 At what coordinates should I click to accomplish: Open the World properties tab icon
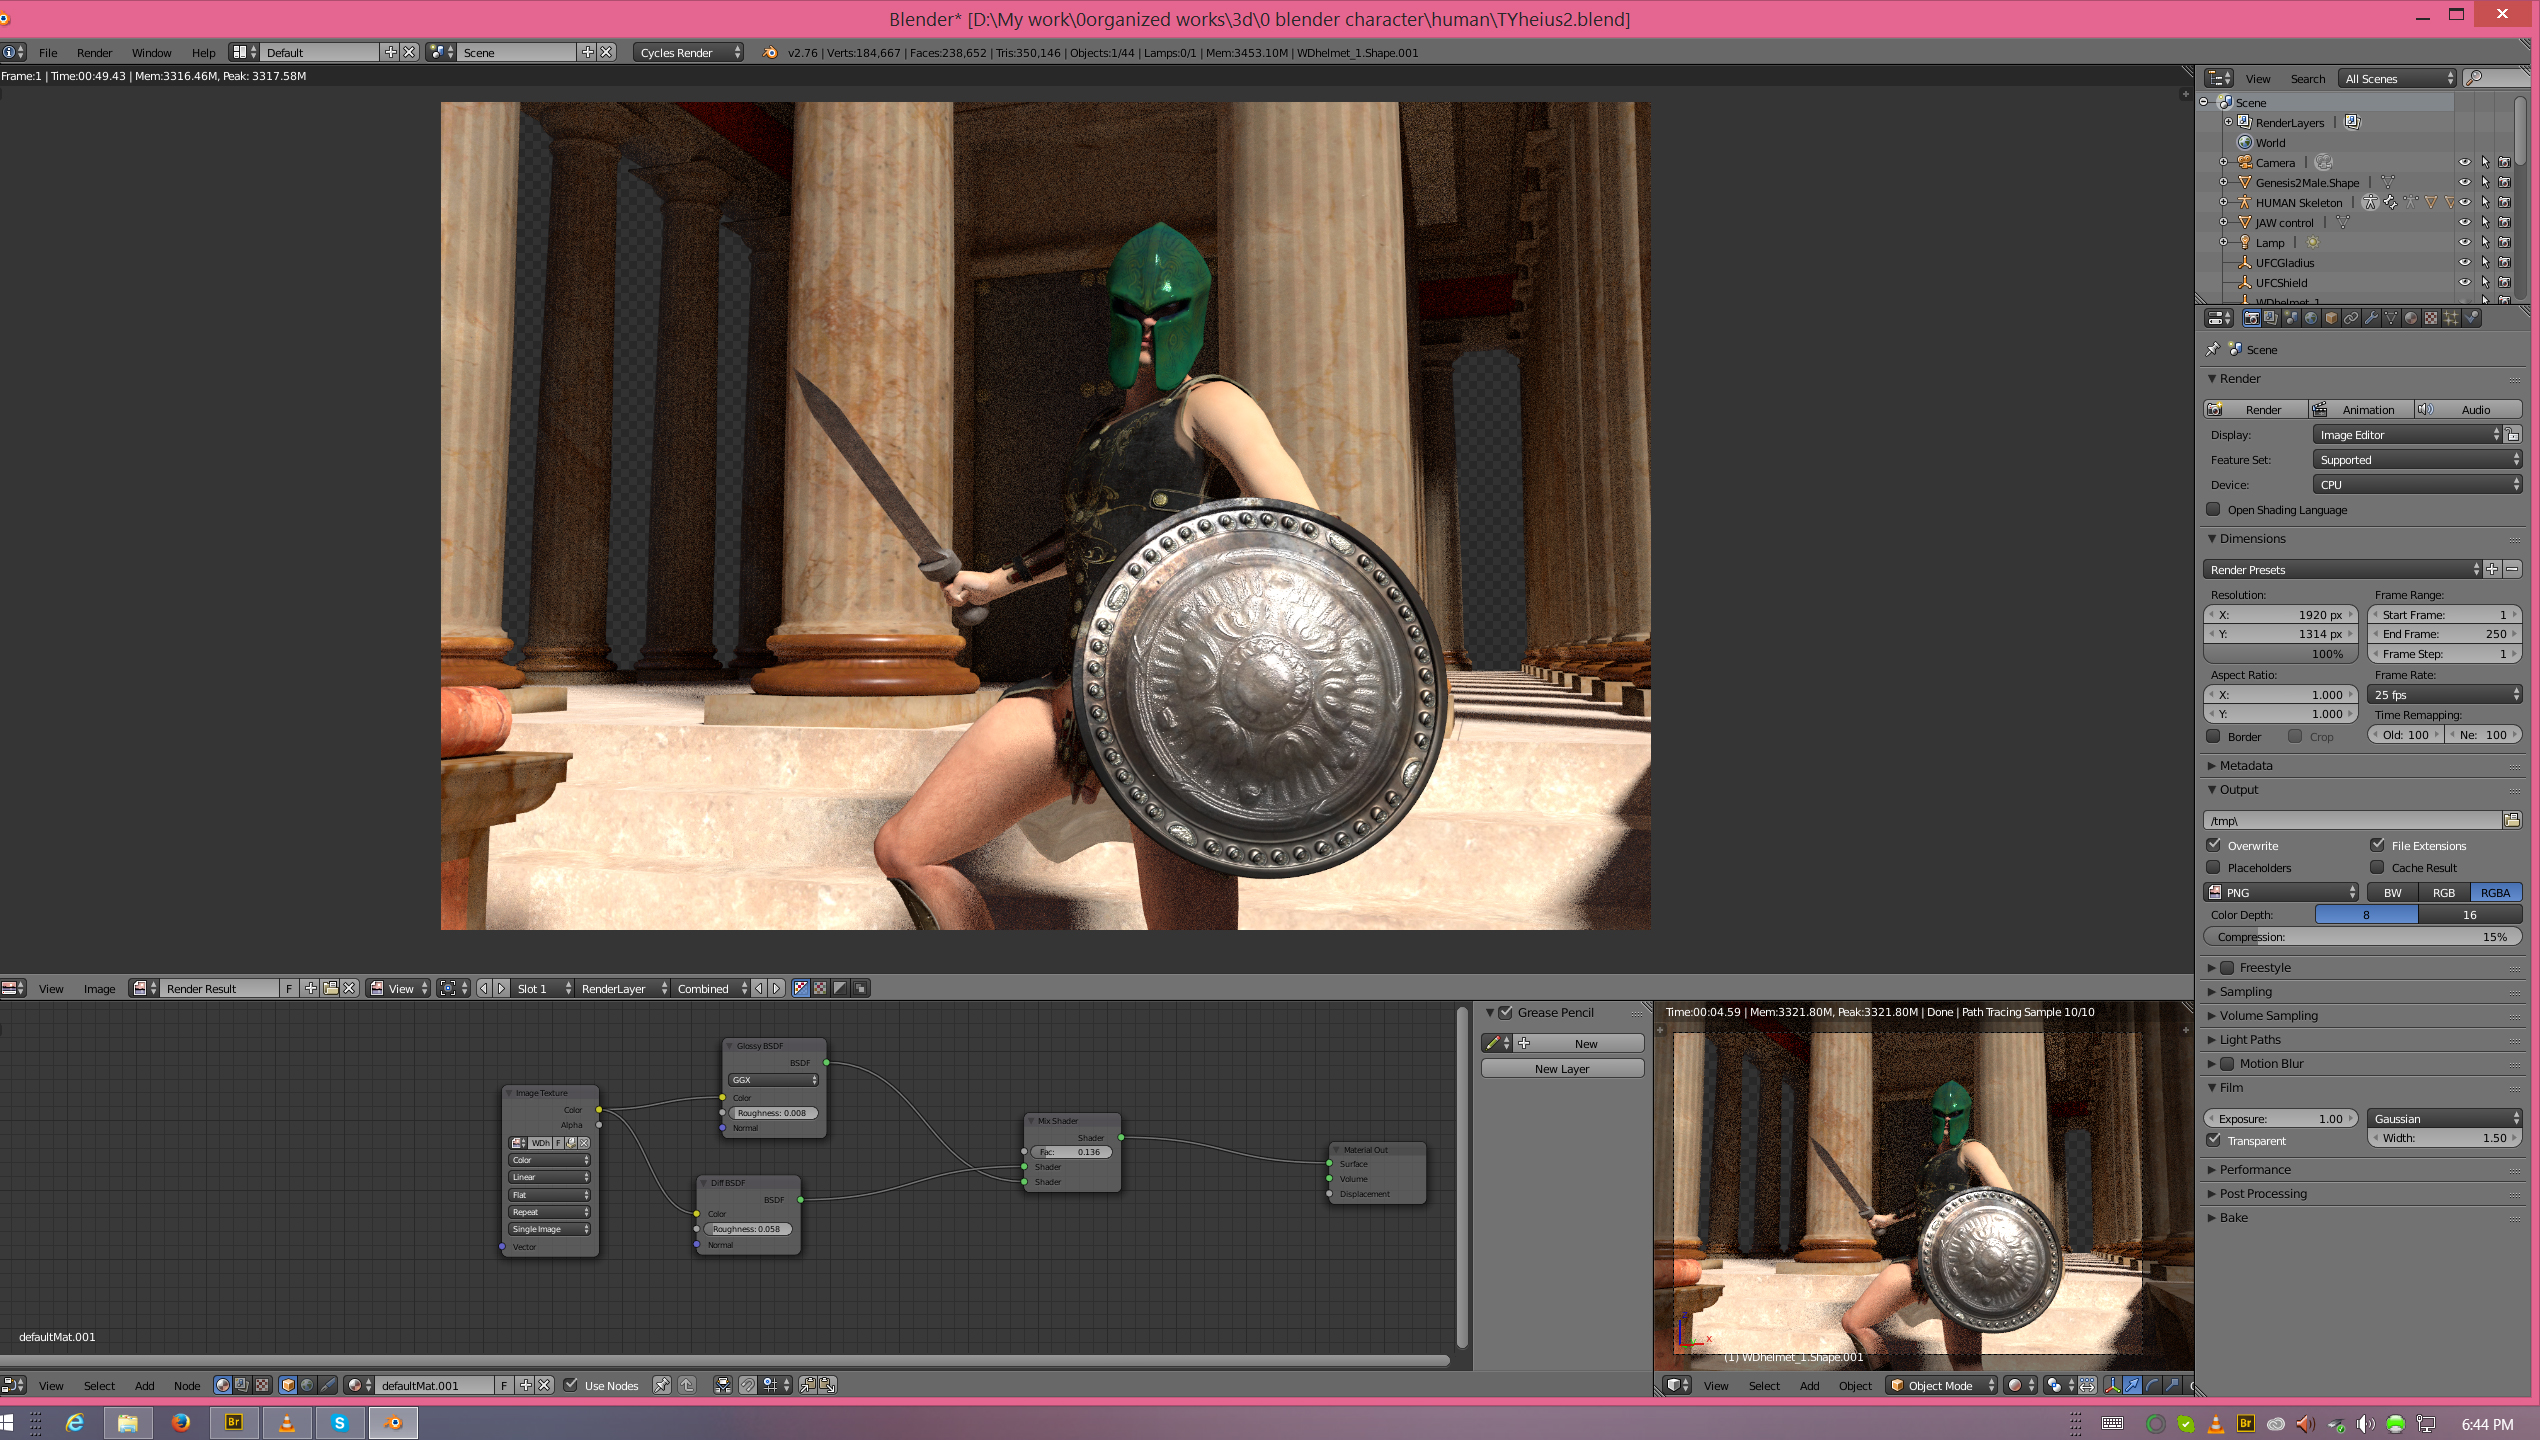pyautogui.click(x=2311, y=318)
